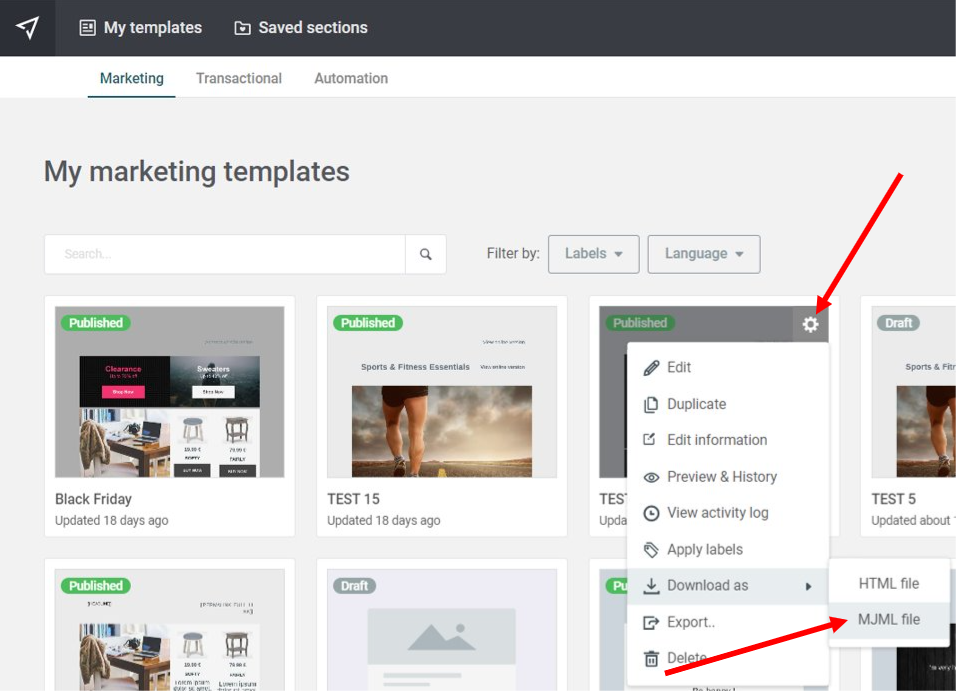Image resolution: width=956 pixels, height=691 pixels.
Task: Select Edit information menu entry
Action: (x=728, y=440)
